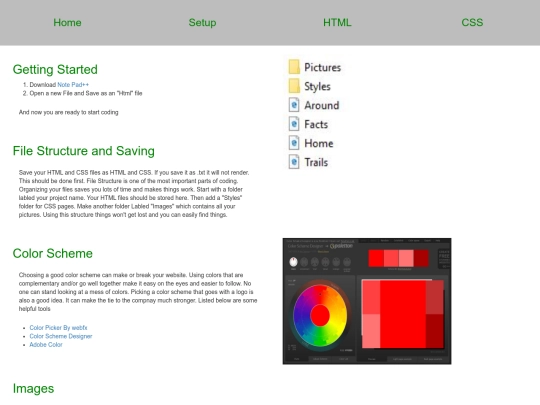The image size is (540, 405).
Task: Click the Color Scheme heading
Action: coord(53,253)
